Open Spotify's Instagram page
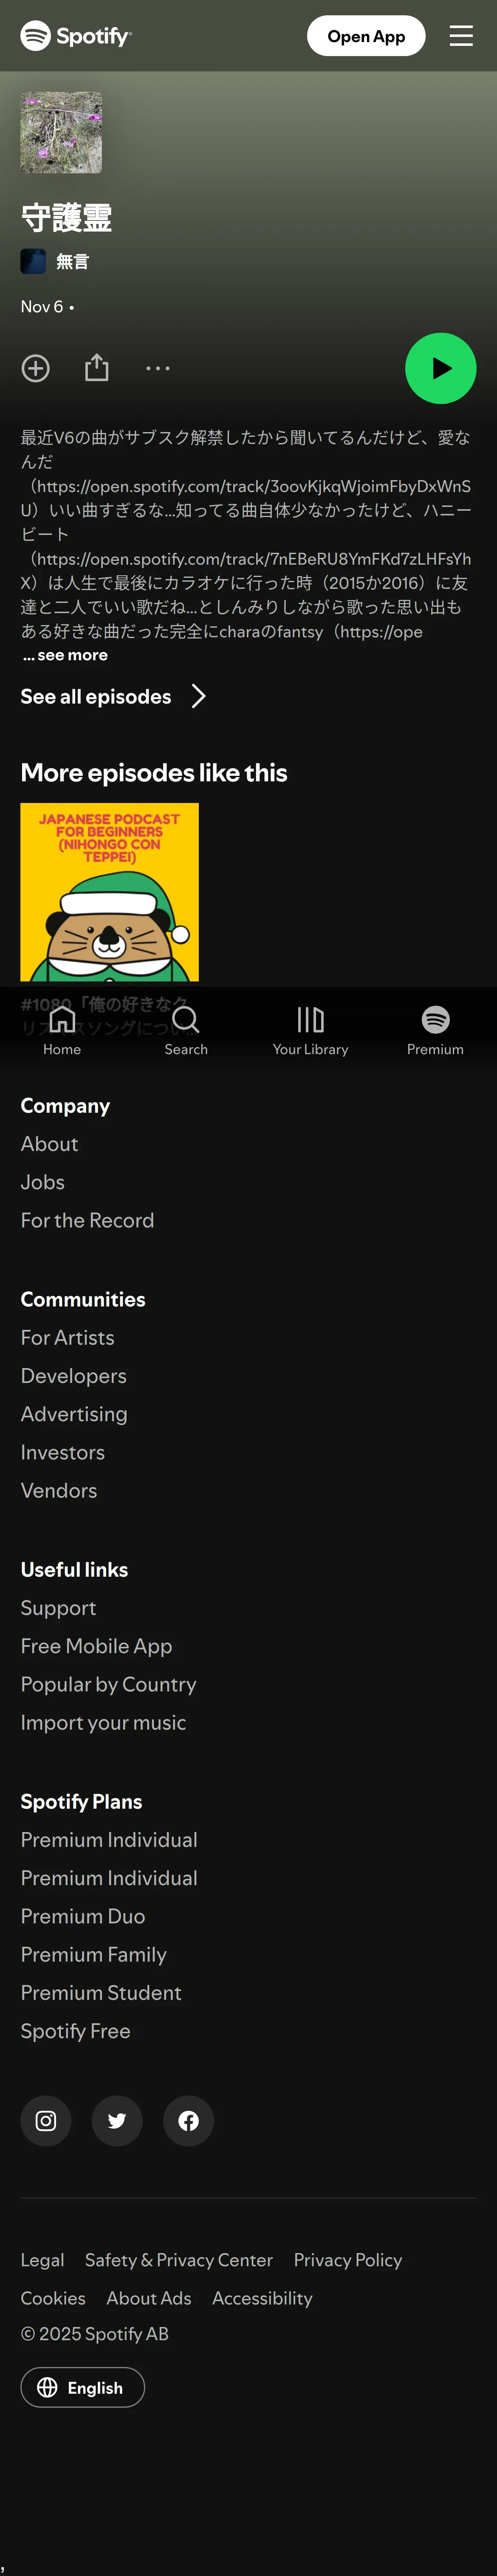497x2576 pixels. 46,2120
